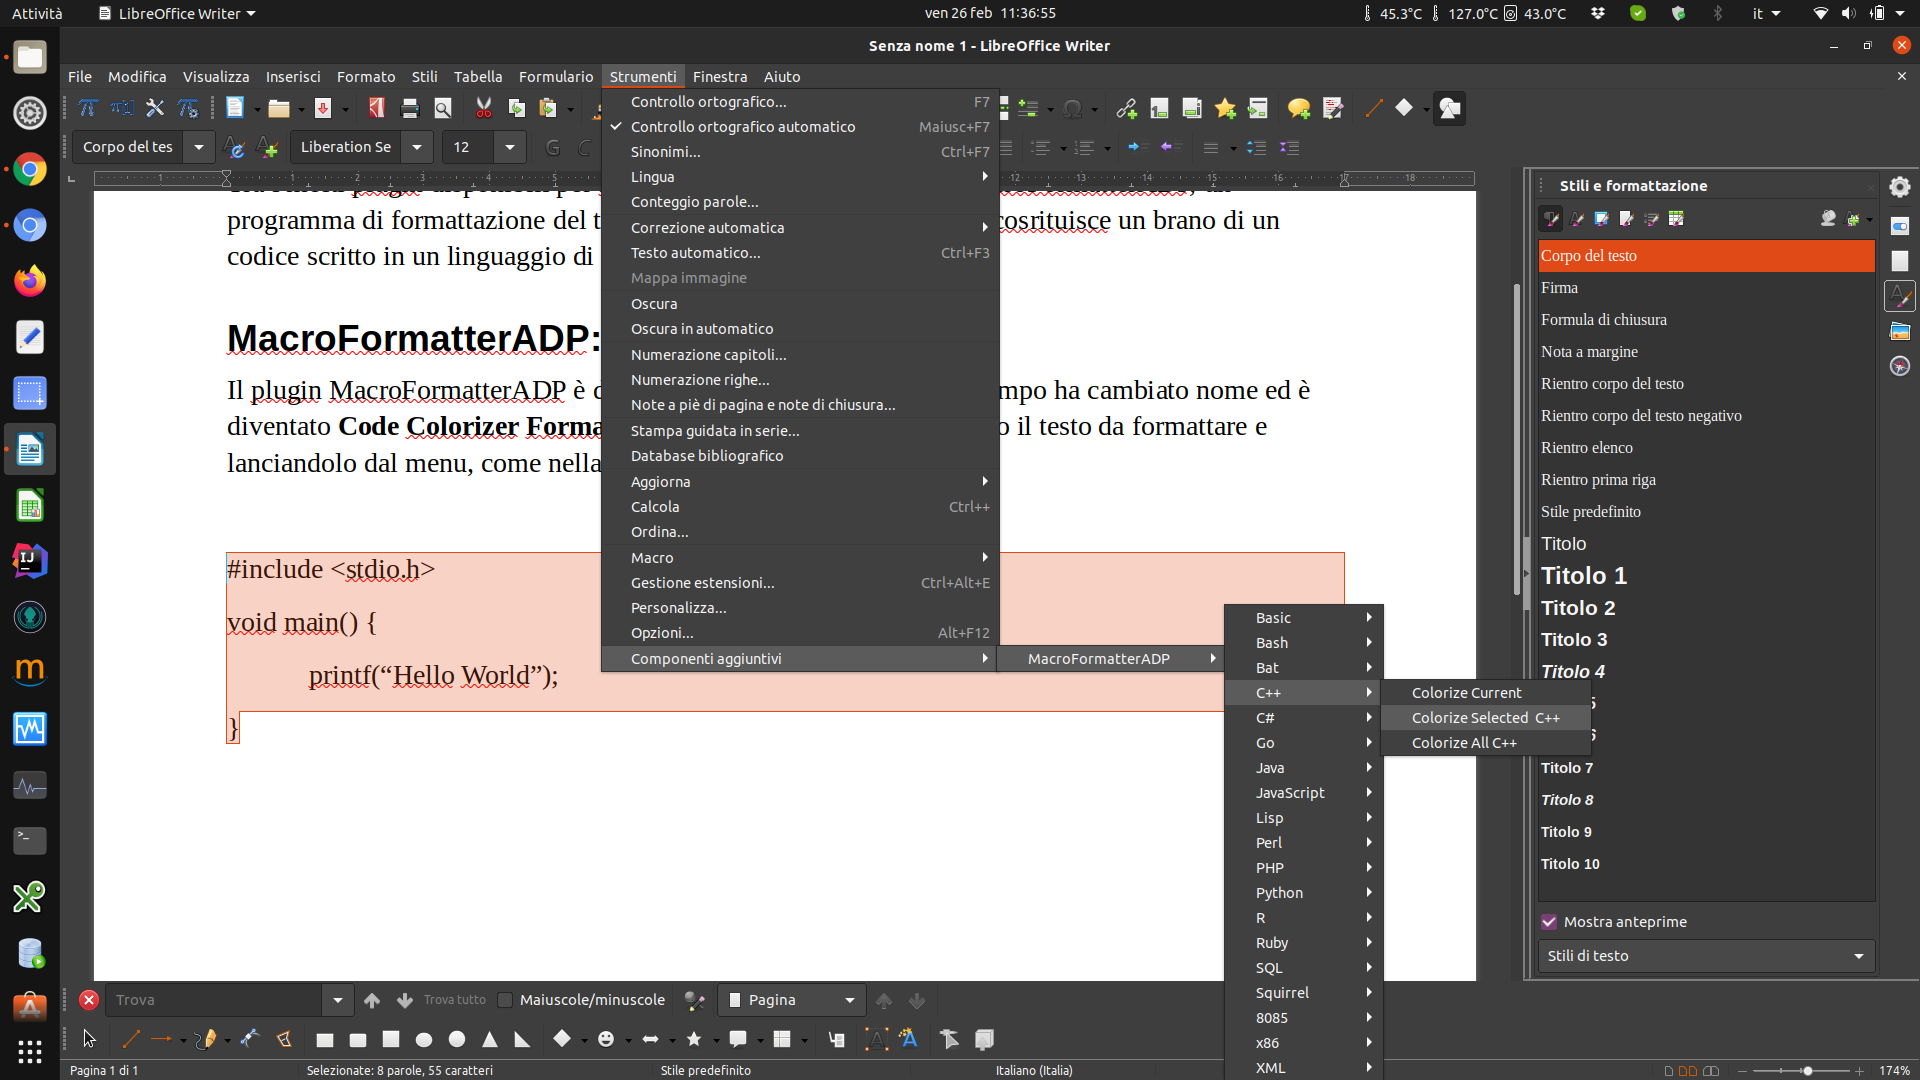Open sidebar Gallery panel icon
This screenshot has width=1920, height=1080.
click(x=1900, y=331)
